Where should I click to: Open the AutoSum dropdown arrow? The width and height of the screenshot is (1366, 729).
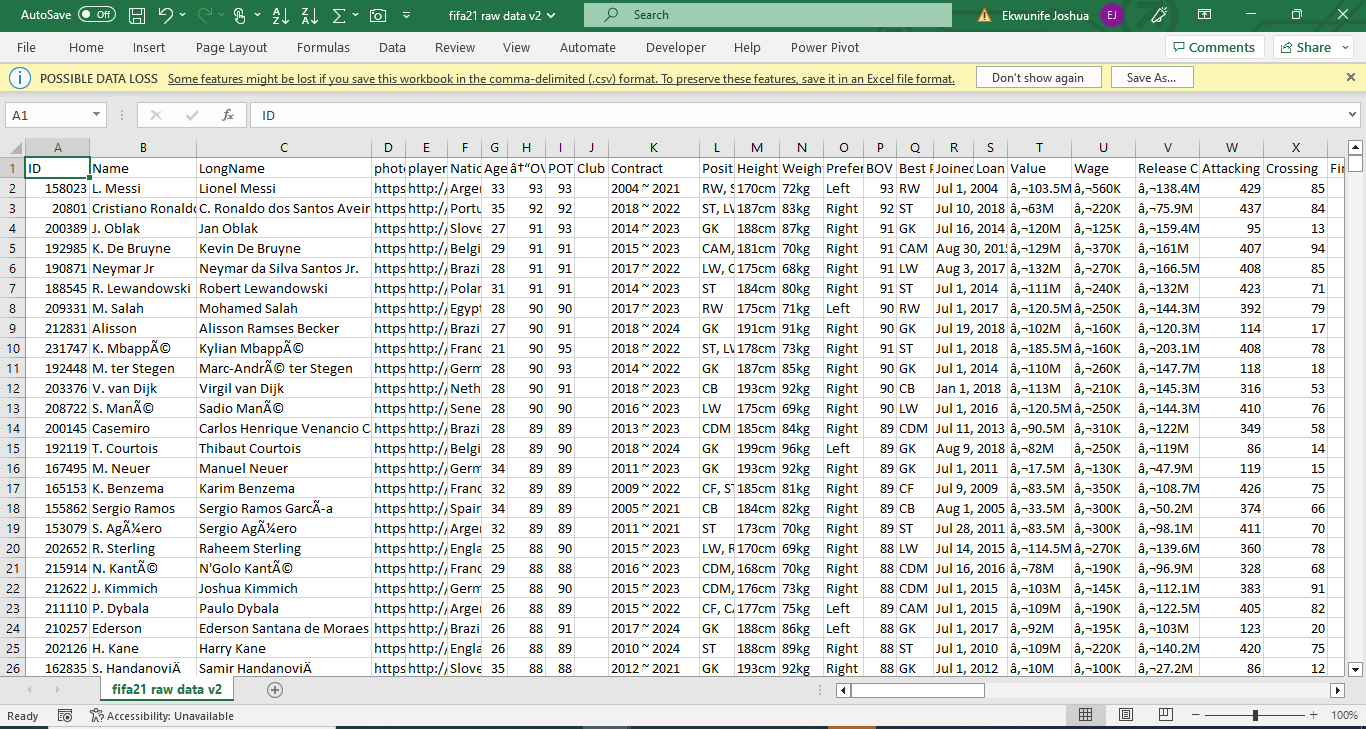[x=355, y=15]
